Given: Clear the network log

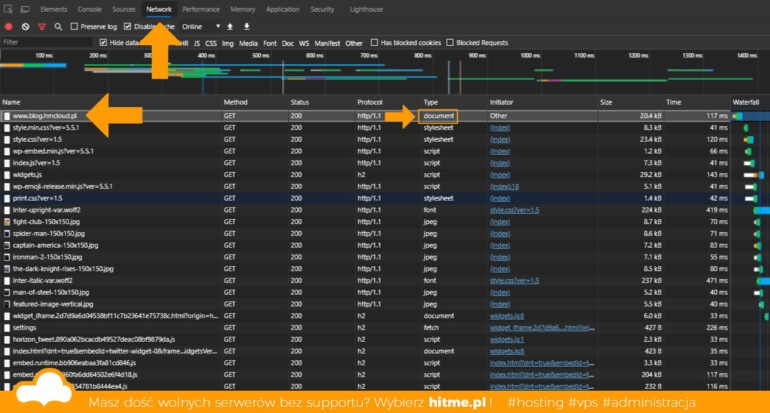Looking at the screenshot, I should pyautogui.click(x=26, y=27).
